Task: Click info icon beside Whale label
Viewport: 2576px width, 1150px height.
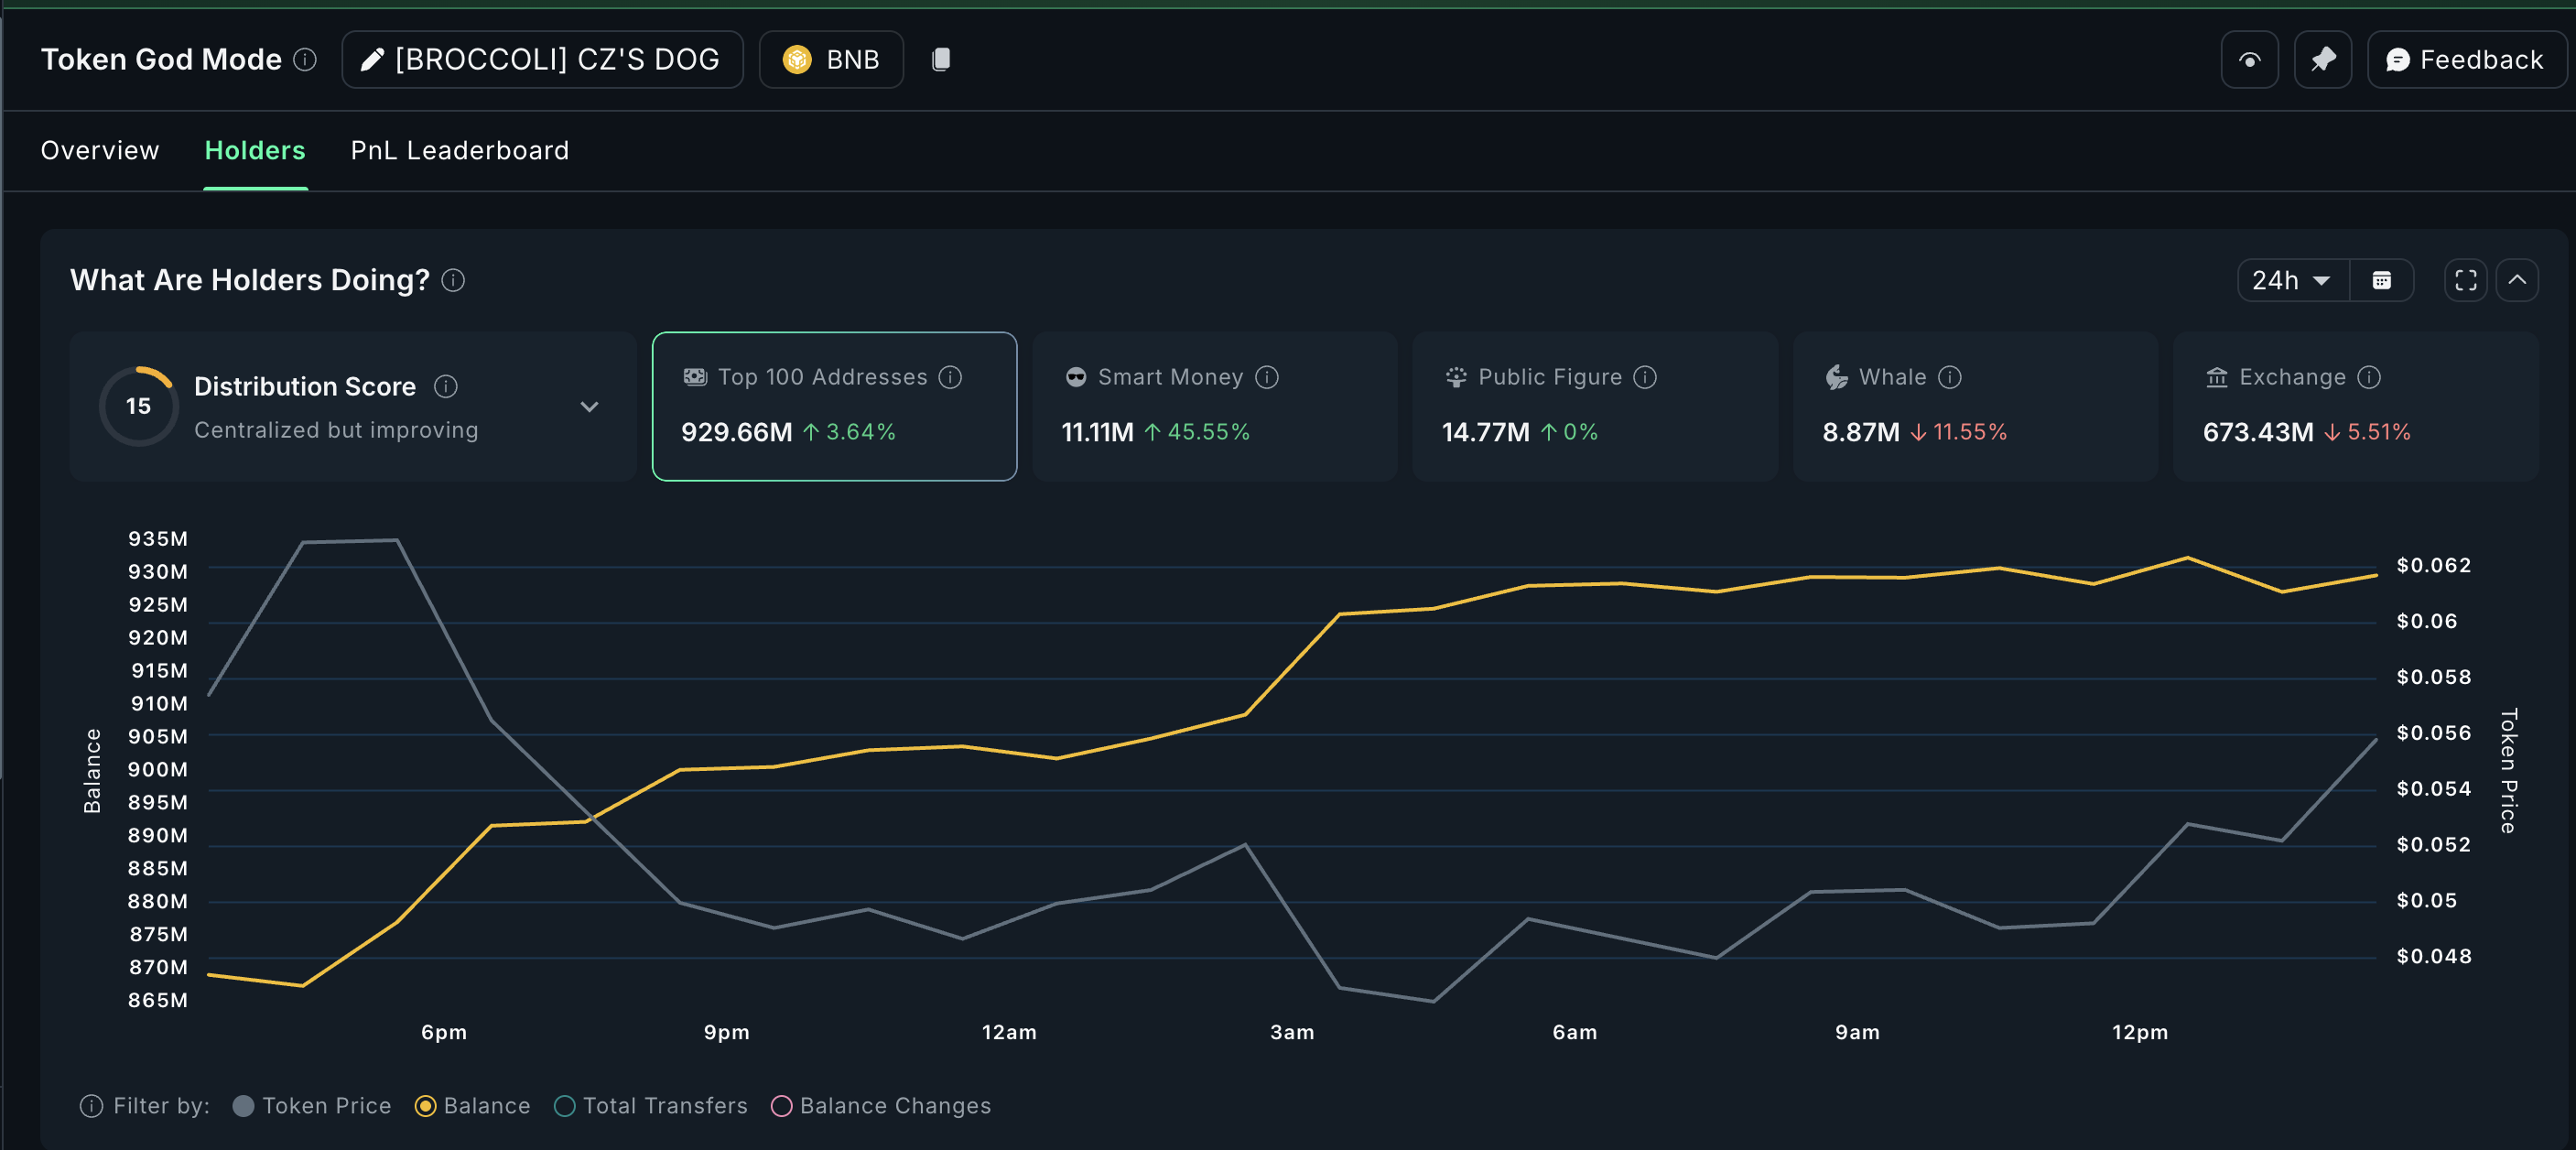Action: coord(1949,377)
